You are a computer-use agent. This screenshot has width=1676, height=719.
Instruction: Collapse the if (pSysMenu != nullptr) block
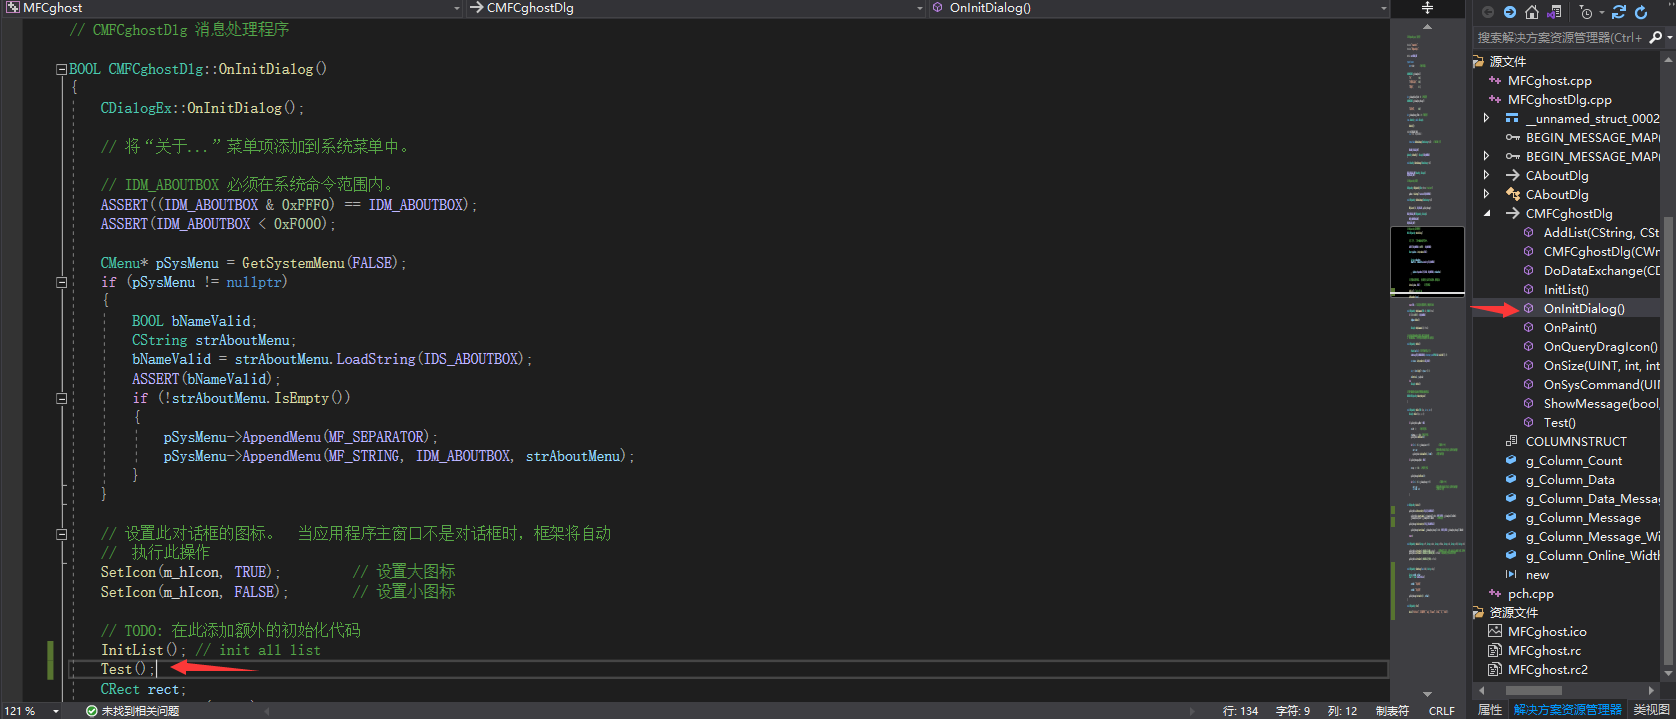click(x=61, y=283)
